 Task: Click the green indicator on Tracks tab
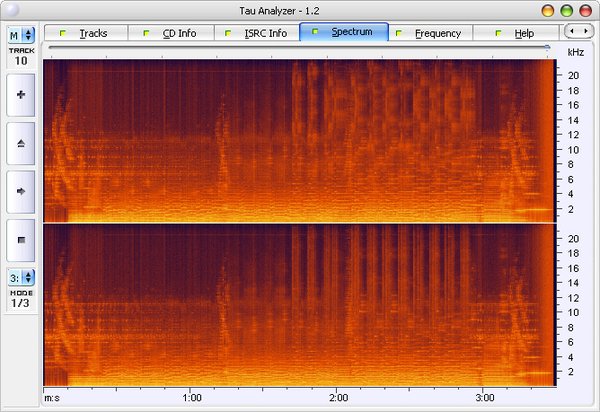click(x=63, y=33)
